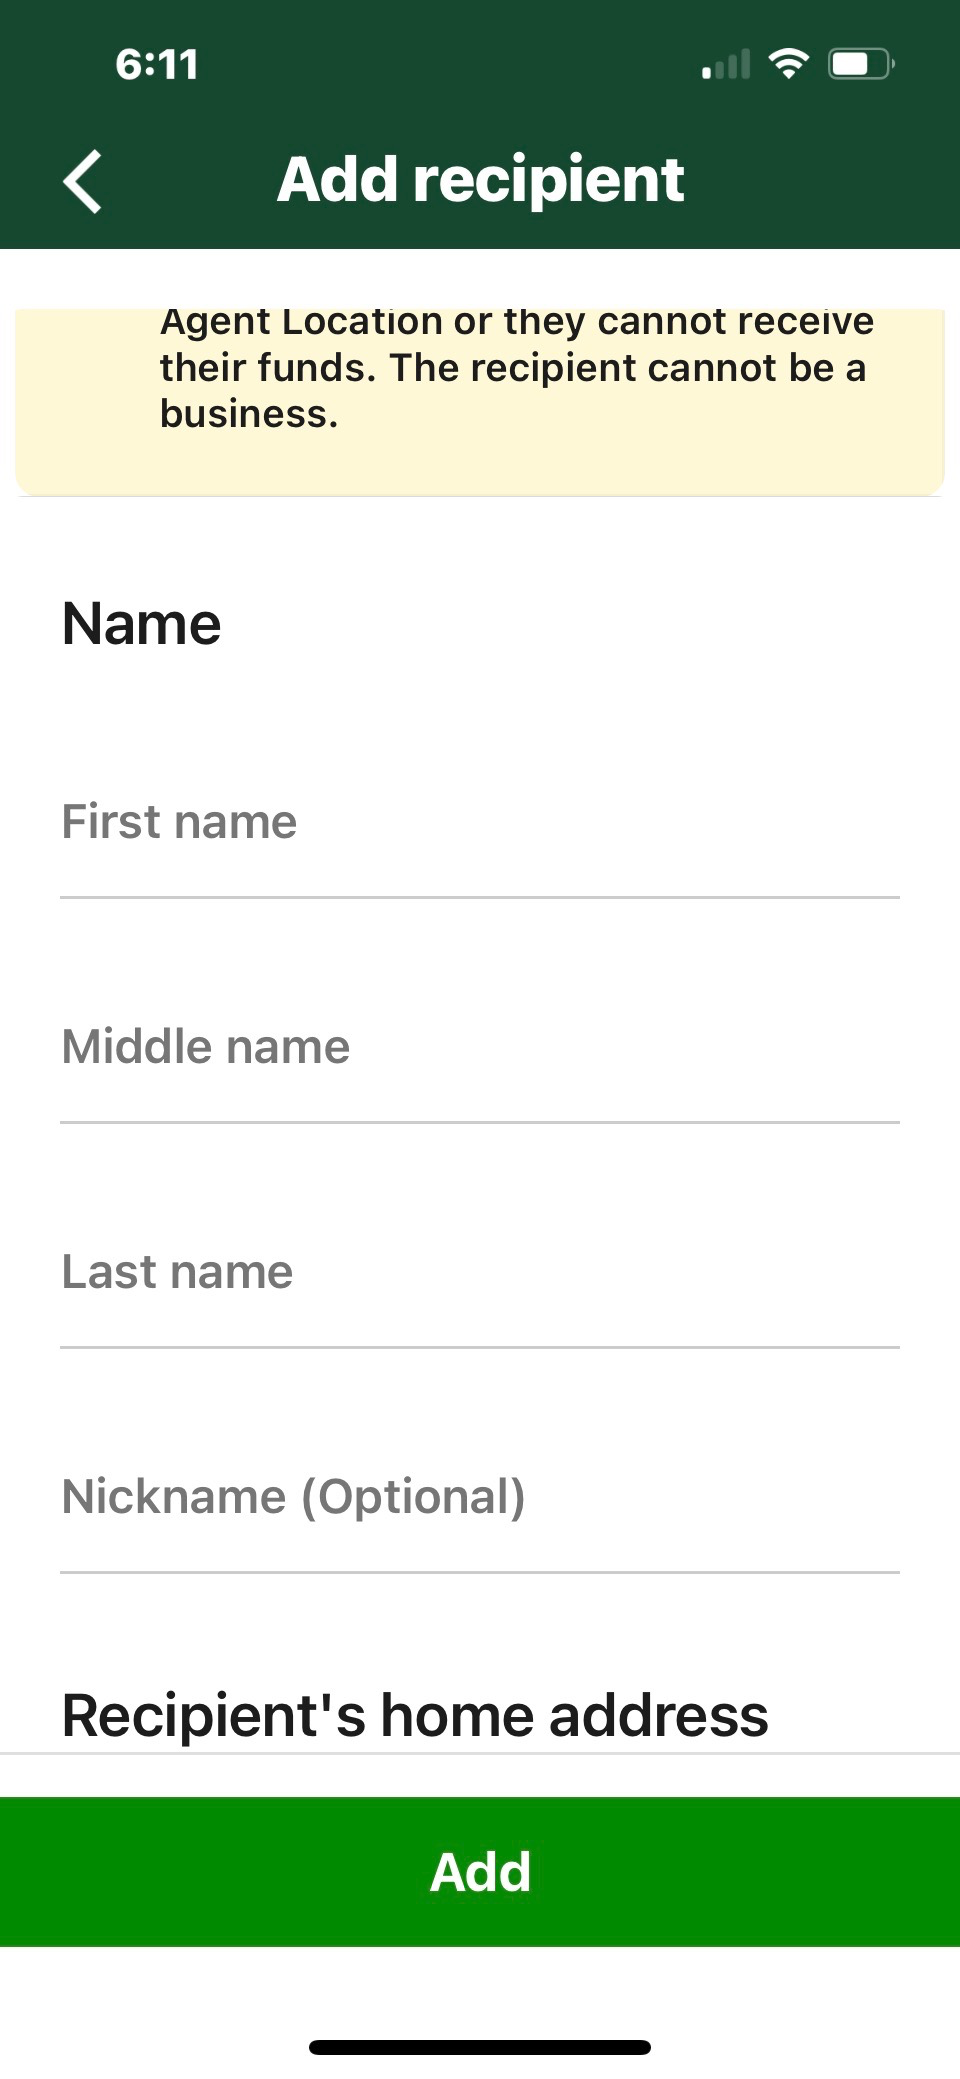Viewport: 960px width, 2079px height.
Task: Tap "The recipient cannot be a" sentence
Action: point(628,368)
